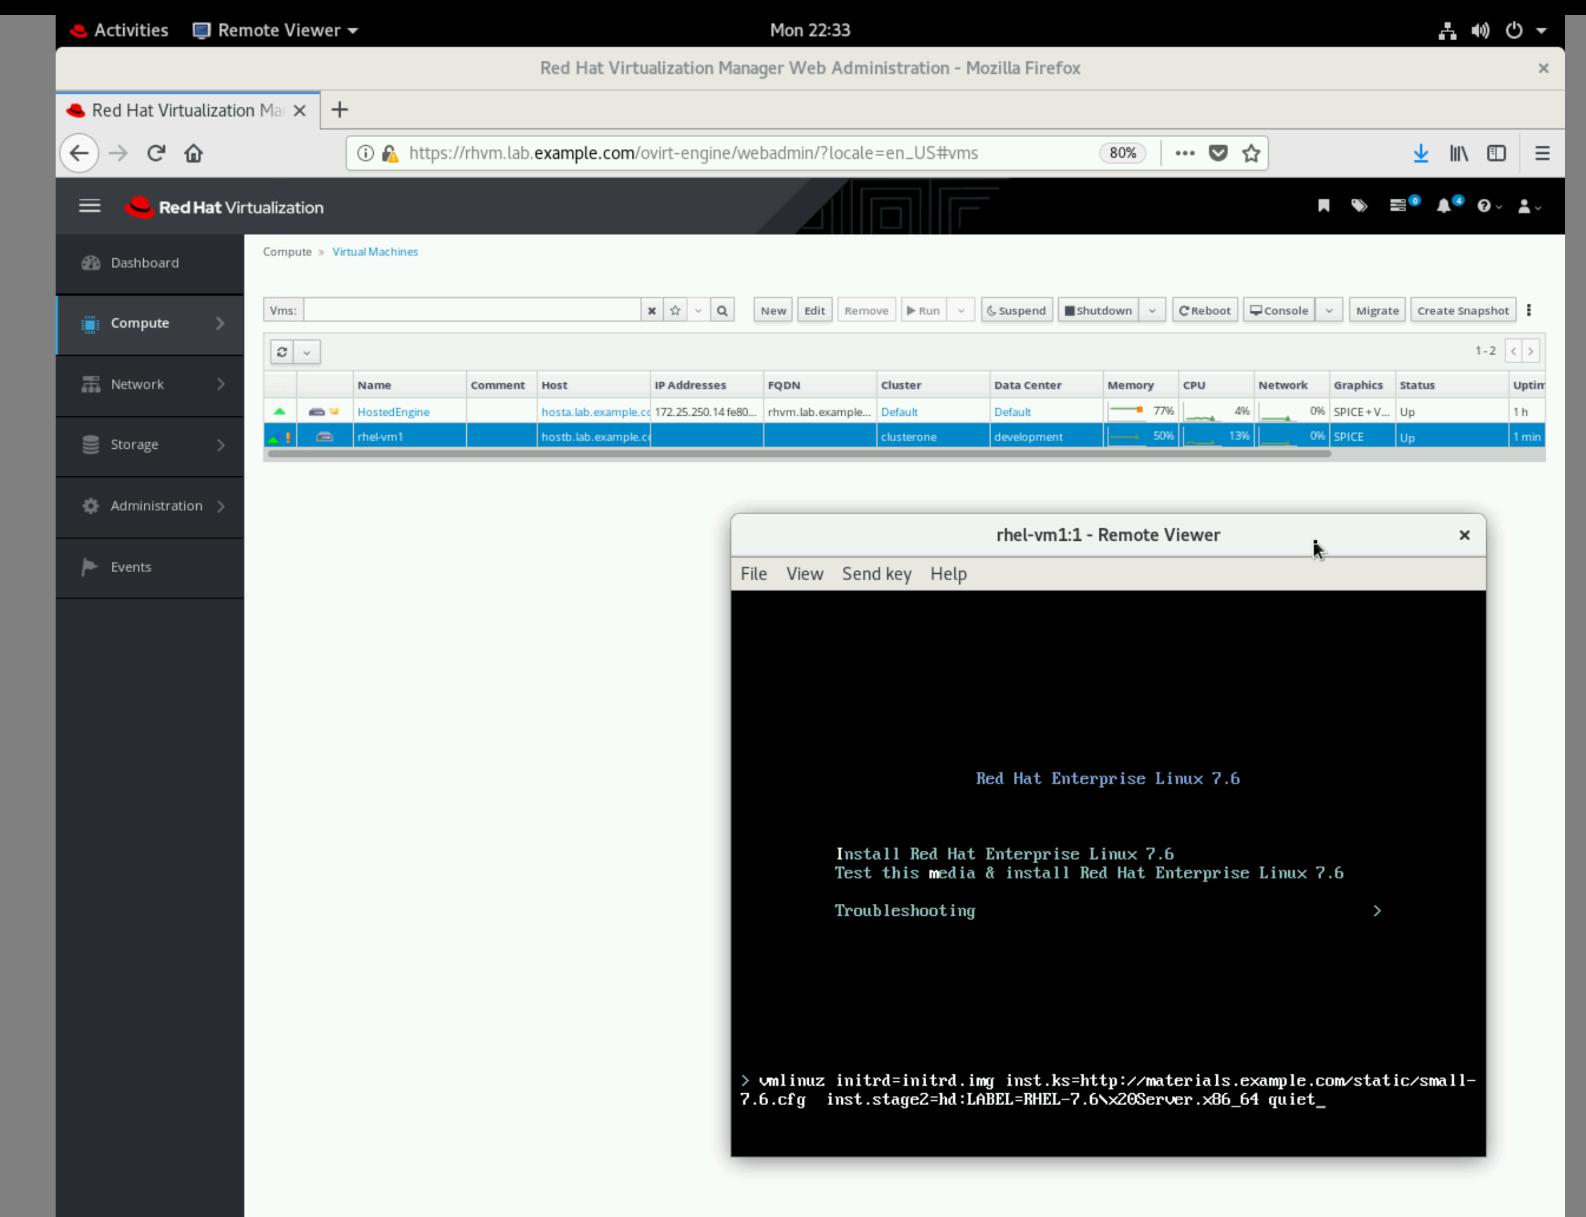
Task: Open the Firefox application menu
Action: [x=1542, y=153]
